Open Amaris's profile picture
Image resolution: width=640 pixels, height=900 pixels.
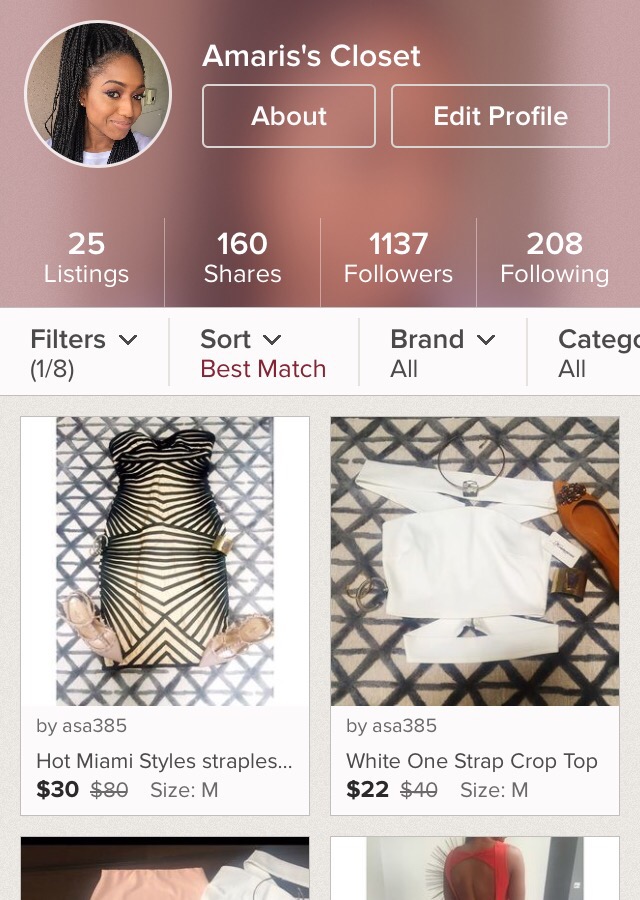pyautogui.click(x=98, y=95)
